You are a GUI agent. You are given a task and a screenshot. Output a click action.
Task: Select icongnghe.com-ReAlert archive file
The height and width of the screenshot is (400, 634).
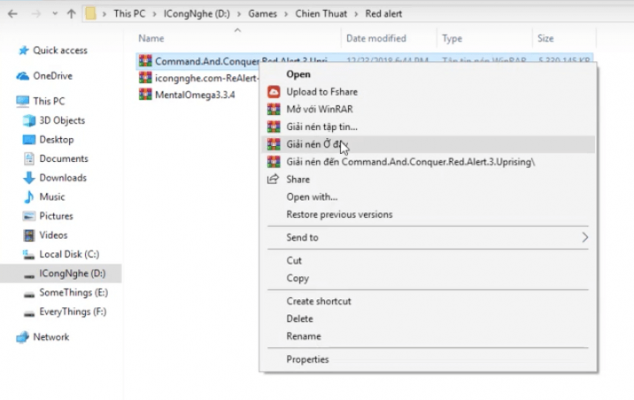206,78
